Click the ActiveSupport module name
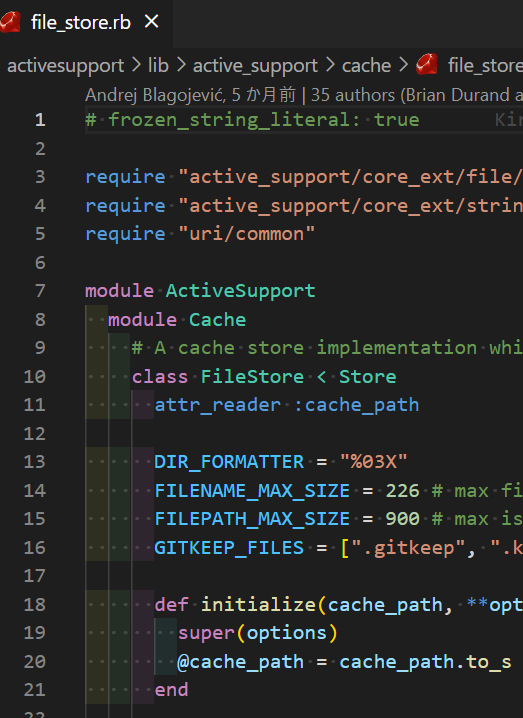Screen dimensions: 523x718 (240, 291)
